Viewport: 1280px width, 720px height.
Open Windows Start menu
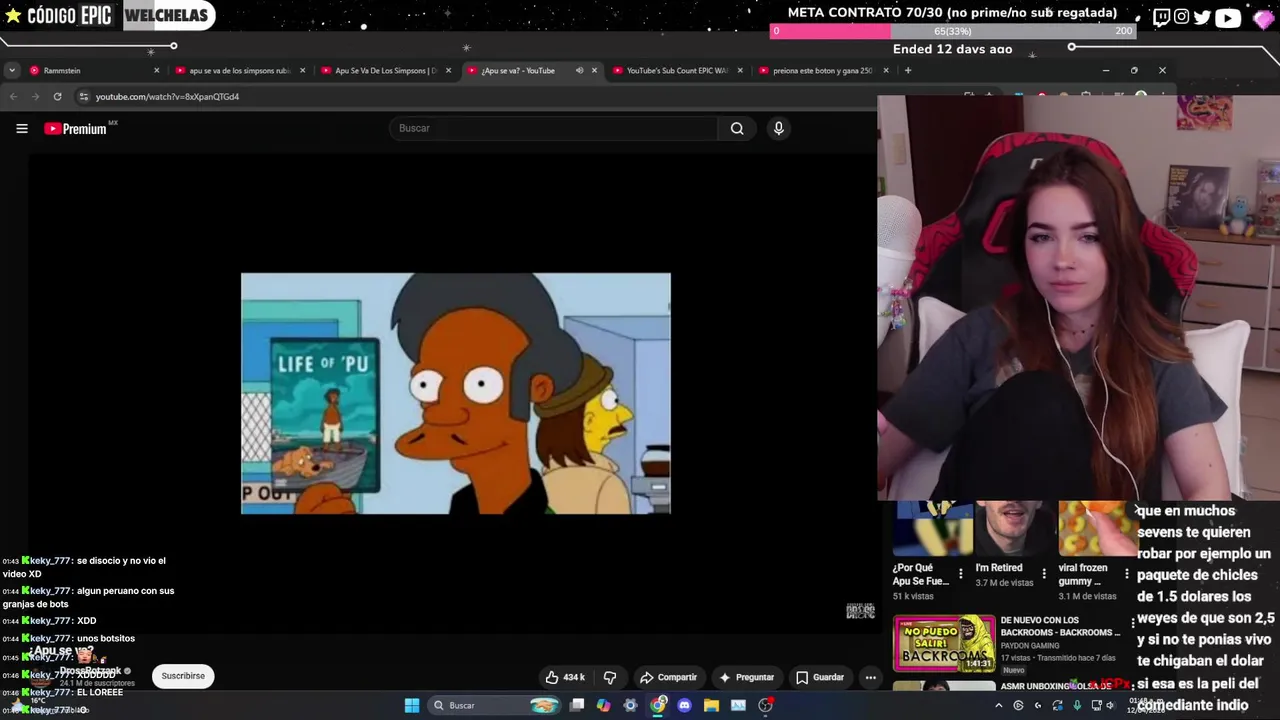[412, 705]
